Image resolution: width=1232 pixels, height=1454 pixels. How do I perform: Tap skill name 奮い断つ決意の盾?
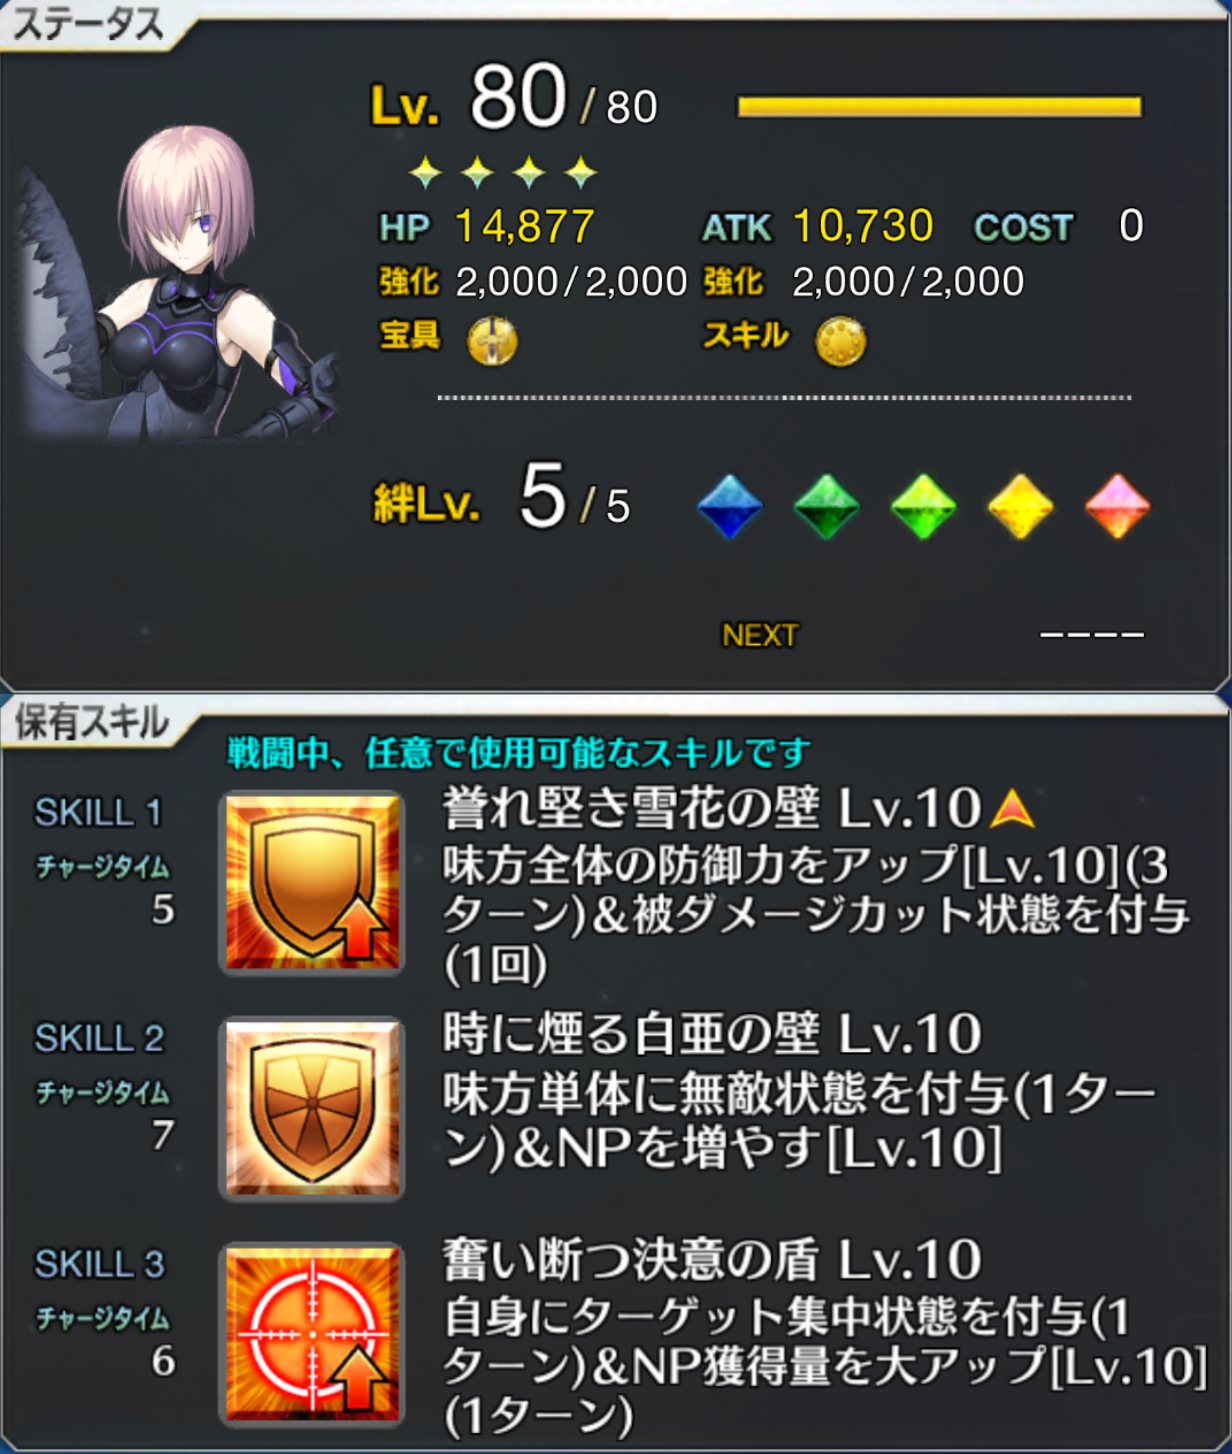click(631, 1260)
